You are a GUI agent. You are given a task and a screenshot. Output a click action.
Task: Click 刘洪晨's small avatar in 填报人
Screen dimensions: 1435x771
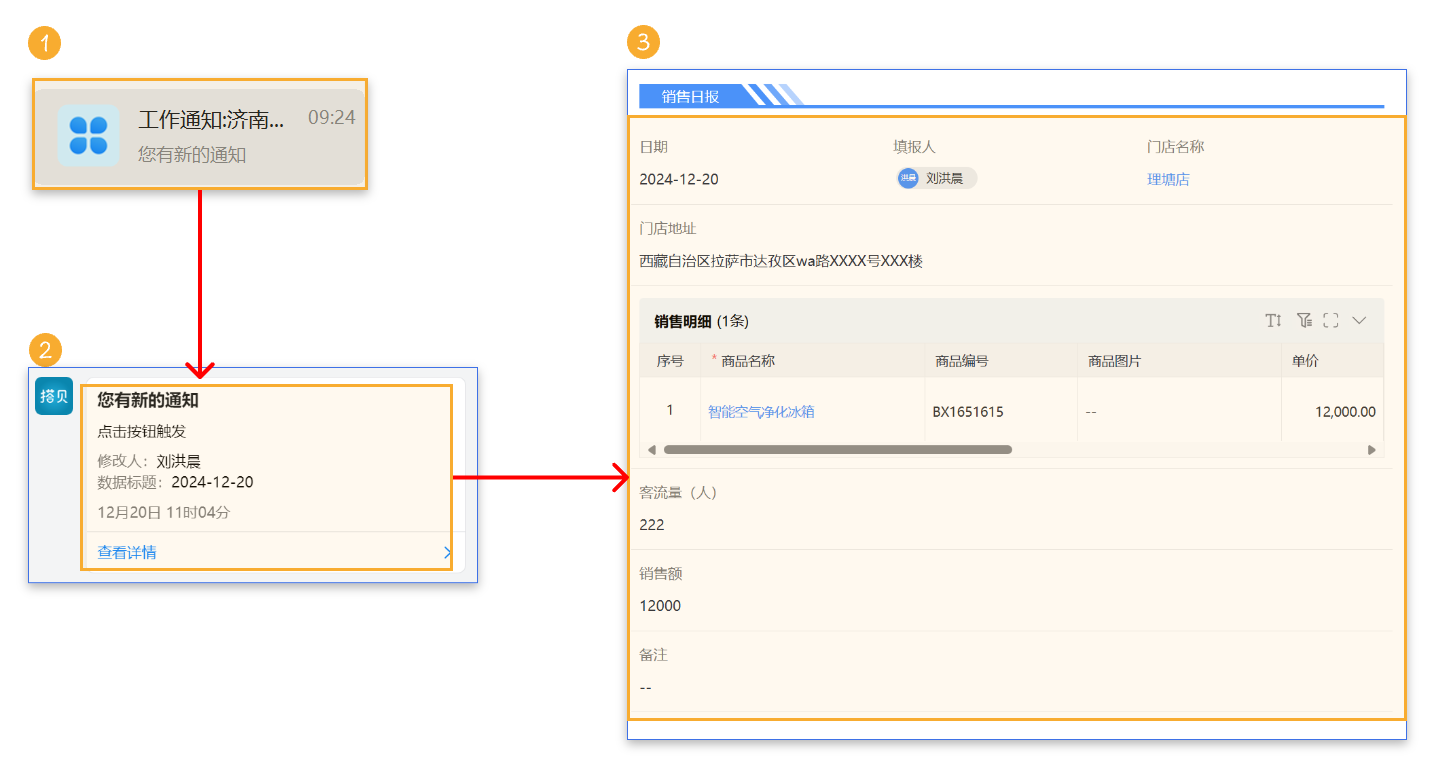908,178
